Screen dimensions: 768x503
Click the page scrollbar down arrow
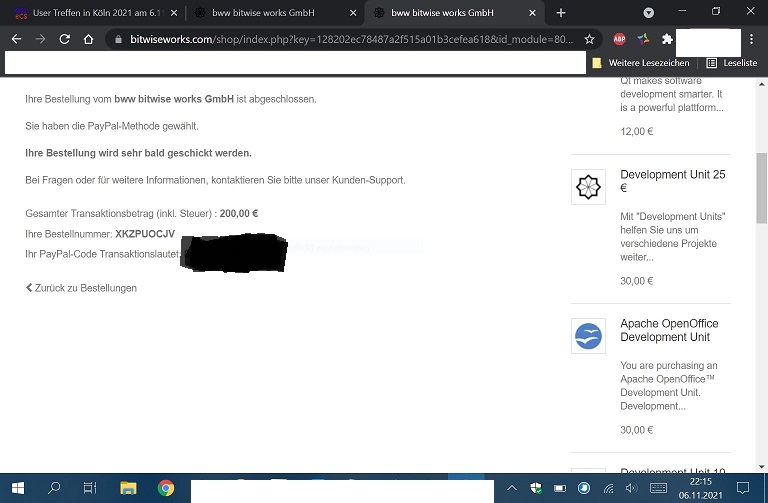(762, 467)
